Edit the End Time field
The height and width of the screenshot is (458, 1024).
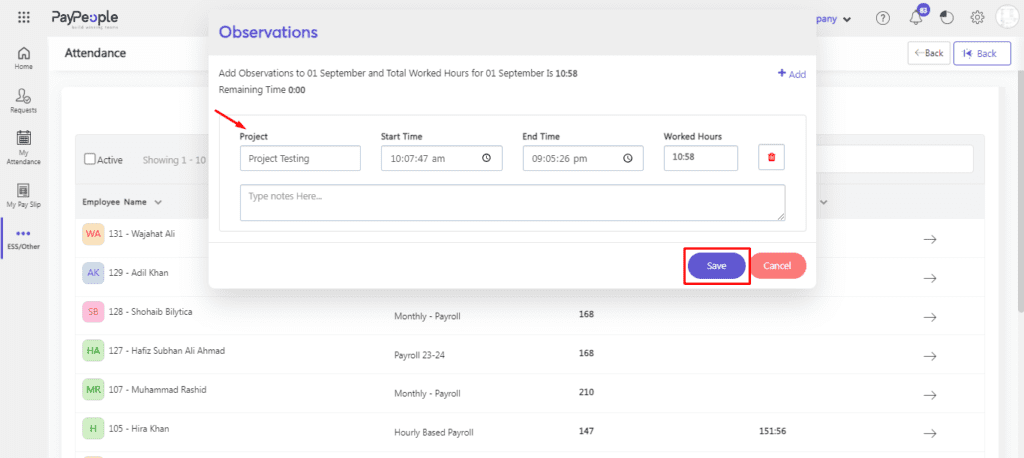[x=583, y=158]
